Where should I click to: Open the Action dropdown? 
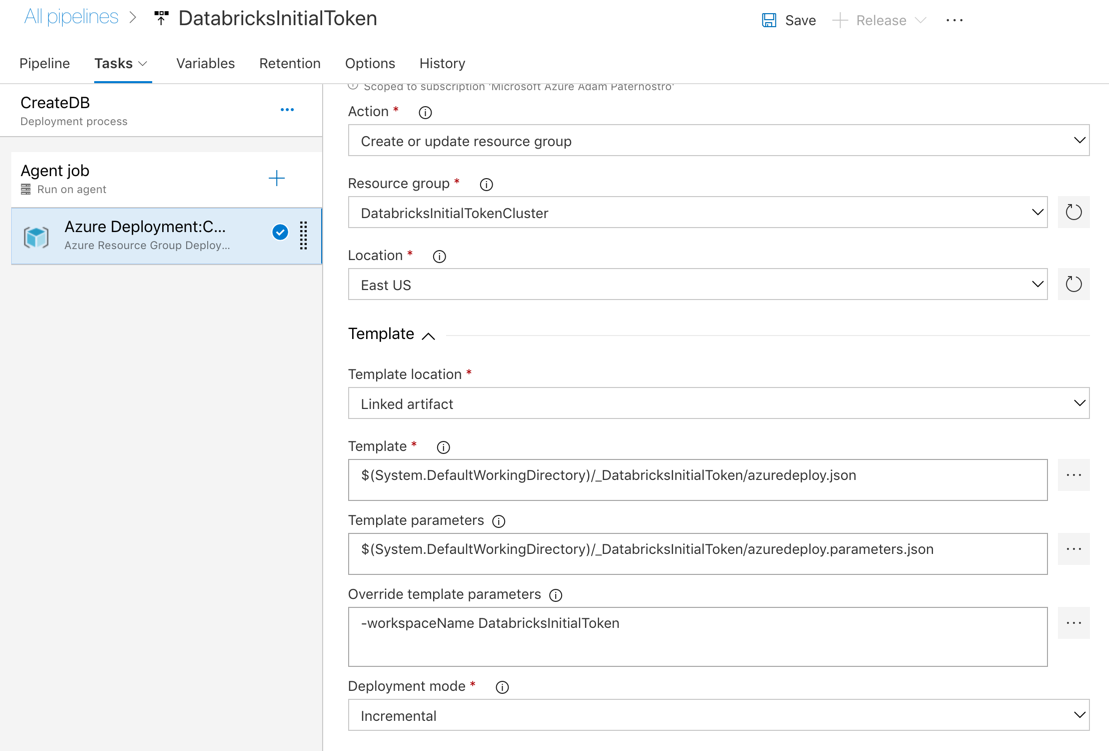tap(719, 141)
